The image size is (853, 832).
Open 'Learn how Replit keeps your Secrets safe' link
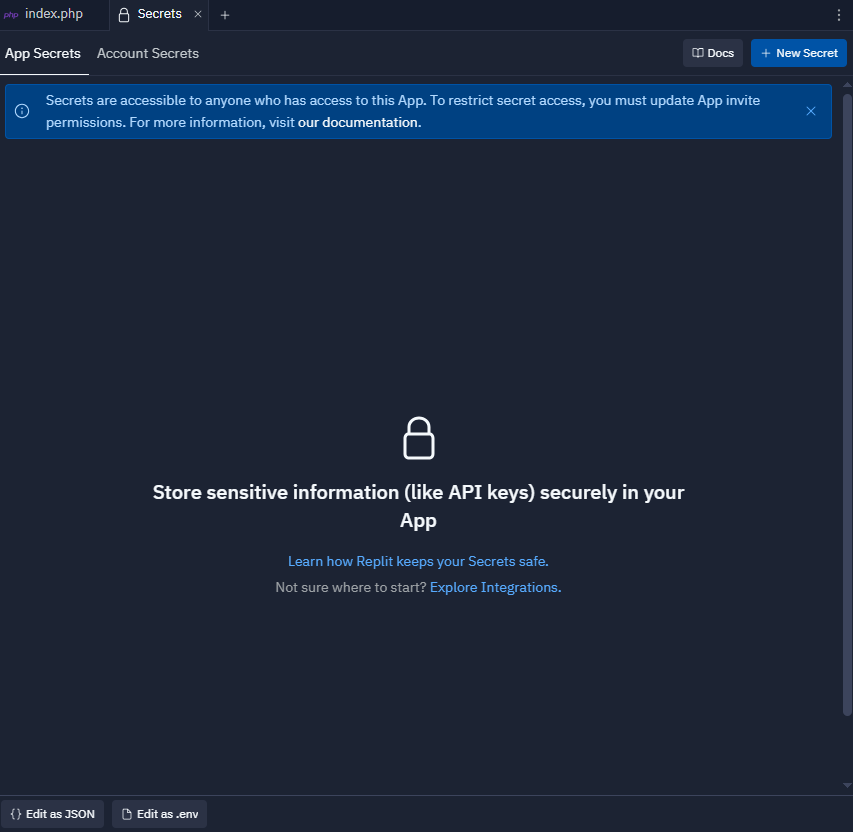coord(418,561)
